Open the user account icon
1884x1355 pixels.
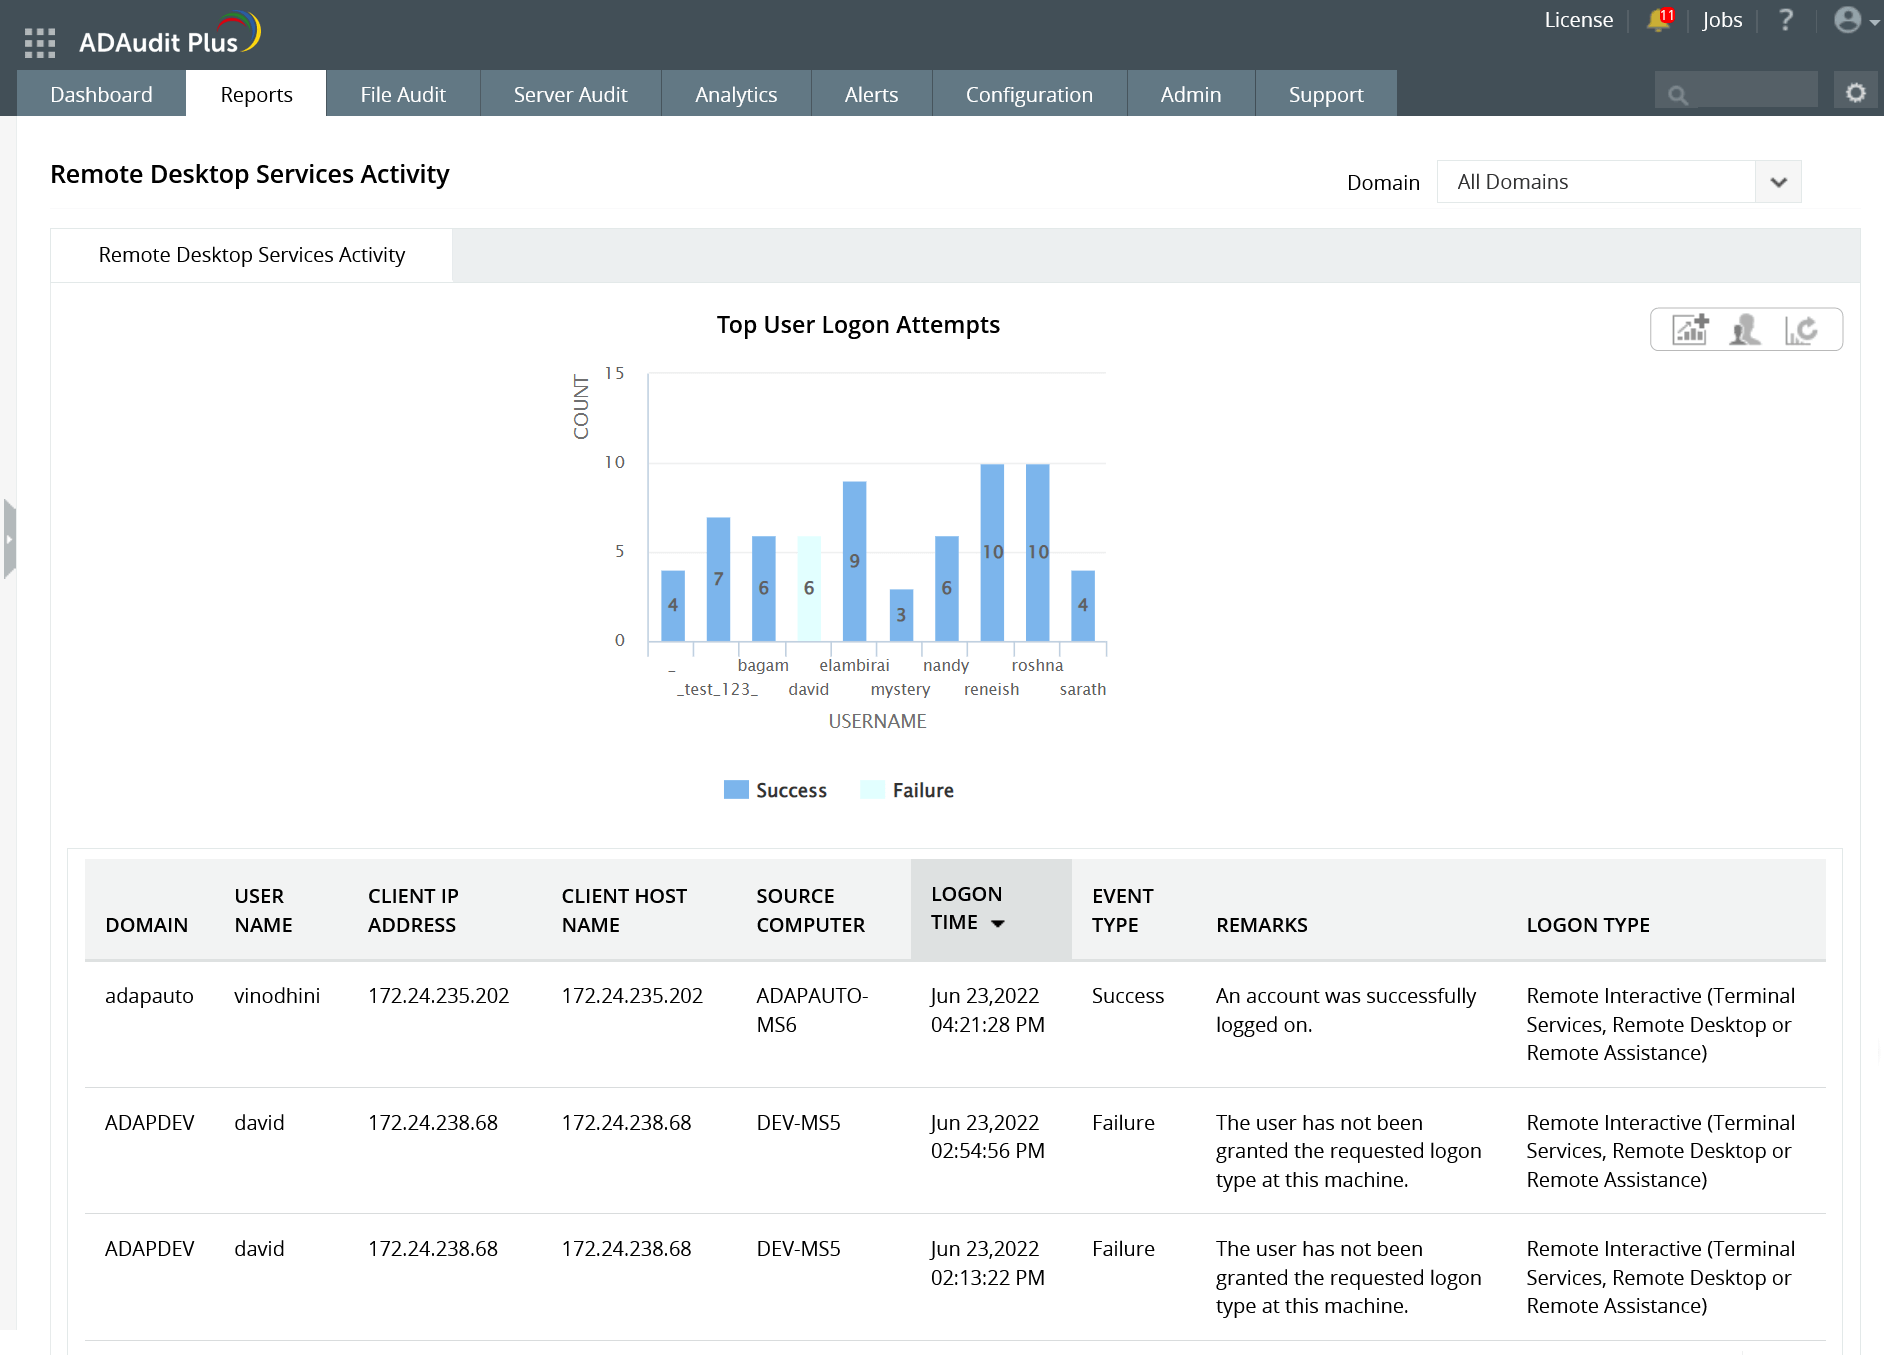(1846, 20)
